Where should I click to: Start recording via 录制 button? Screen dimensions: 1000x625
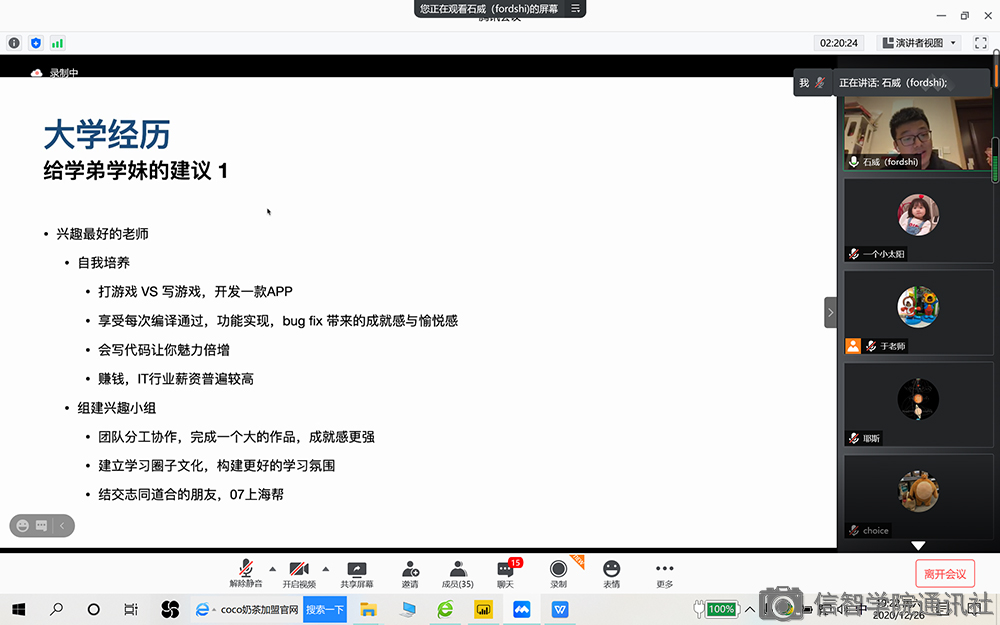click(x=558, y=574)
